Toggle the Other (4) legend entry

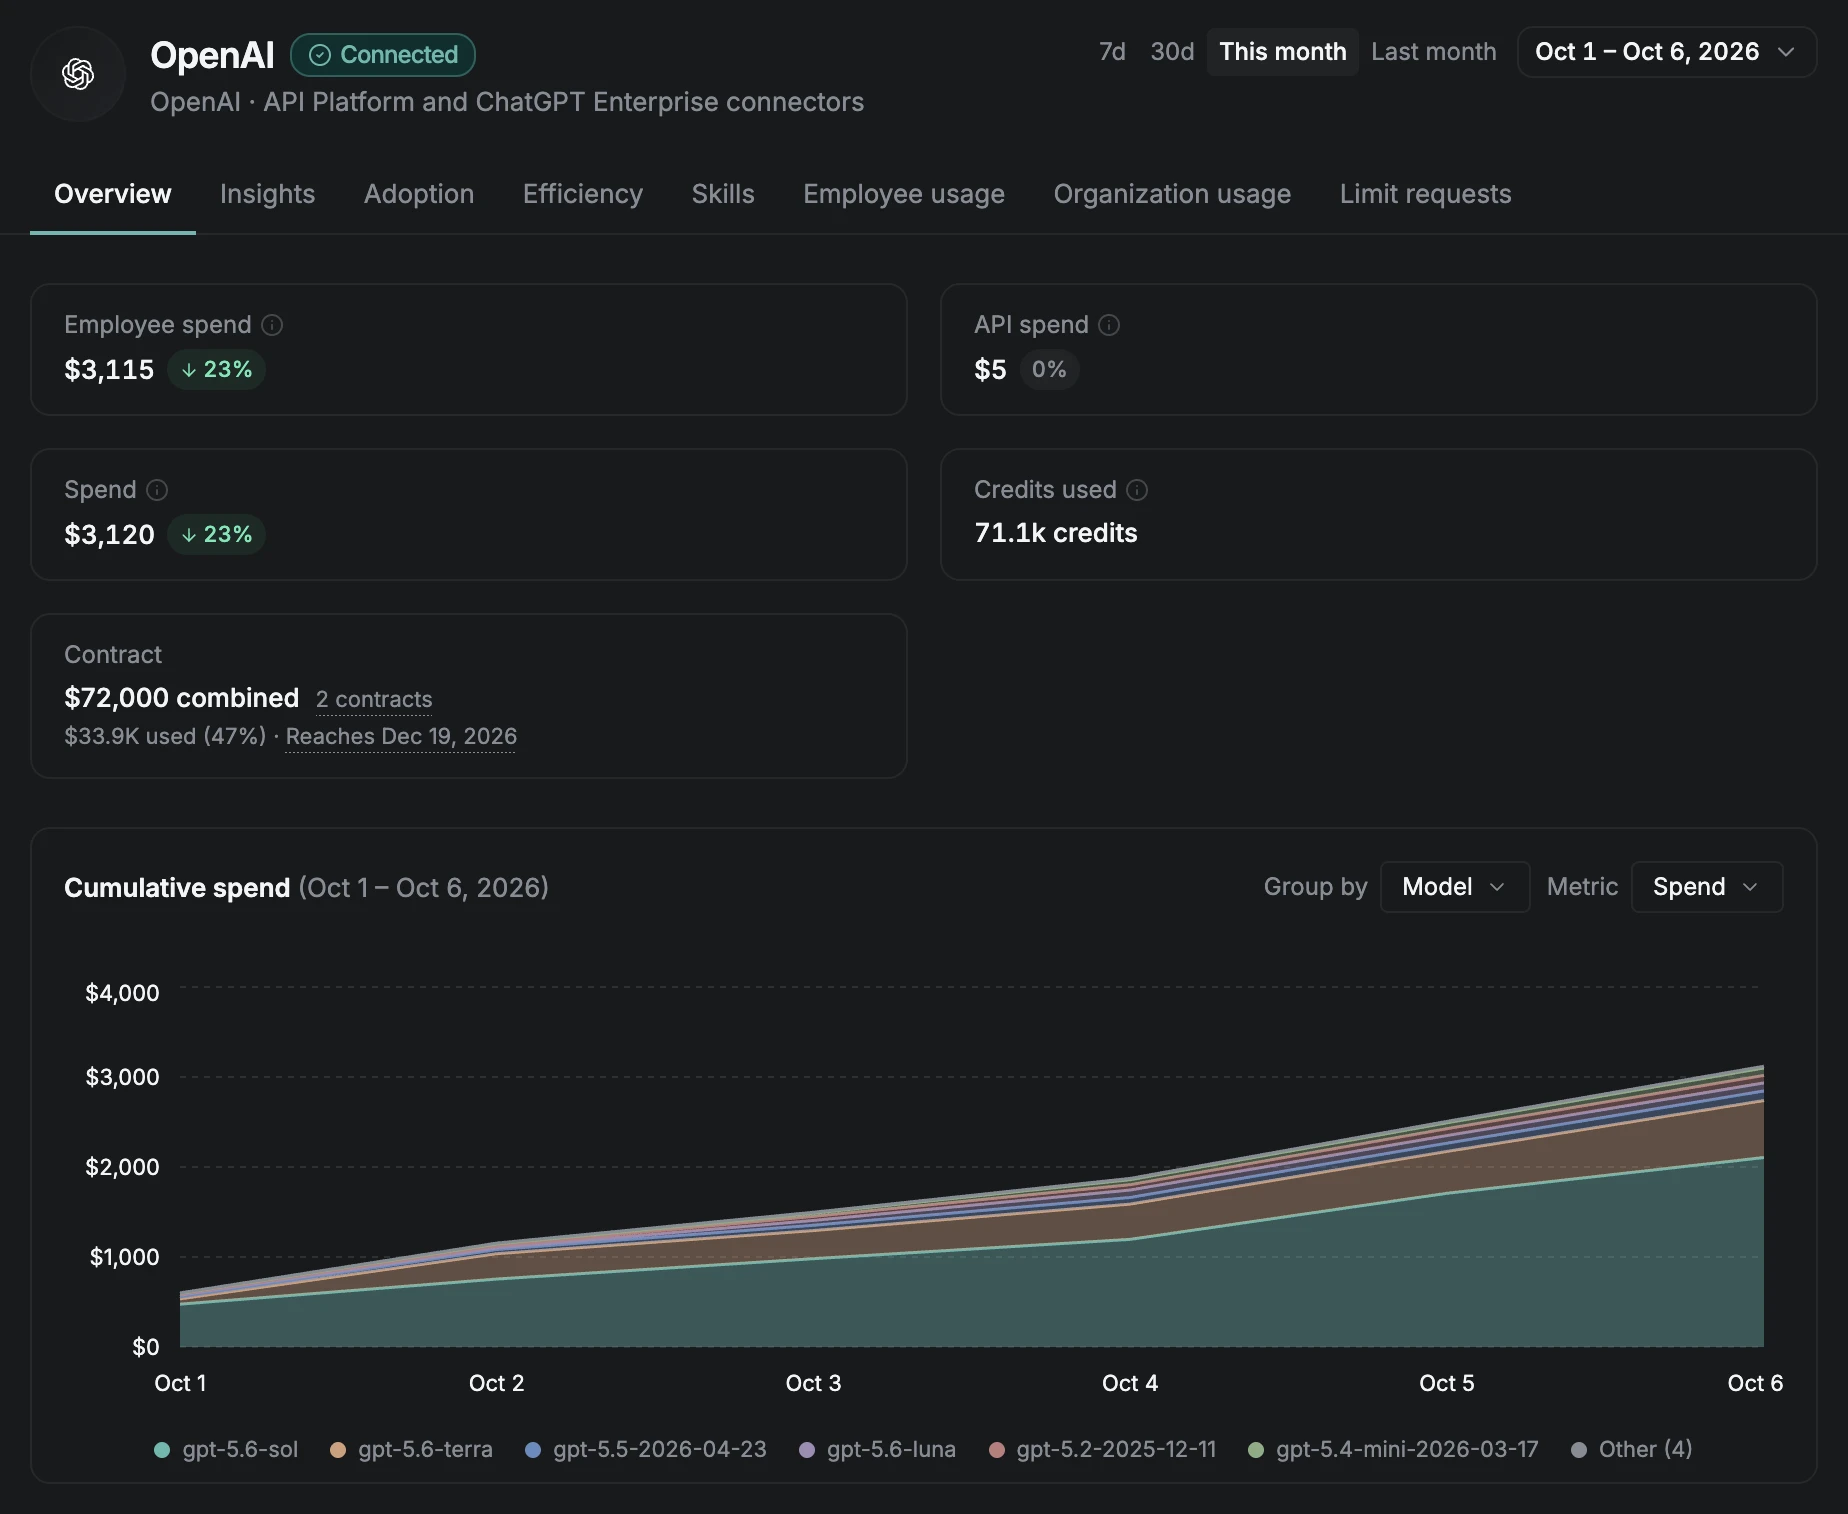[x=1632, y=1449]
